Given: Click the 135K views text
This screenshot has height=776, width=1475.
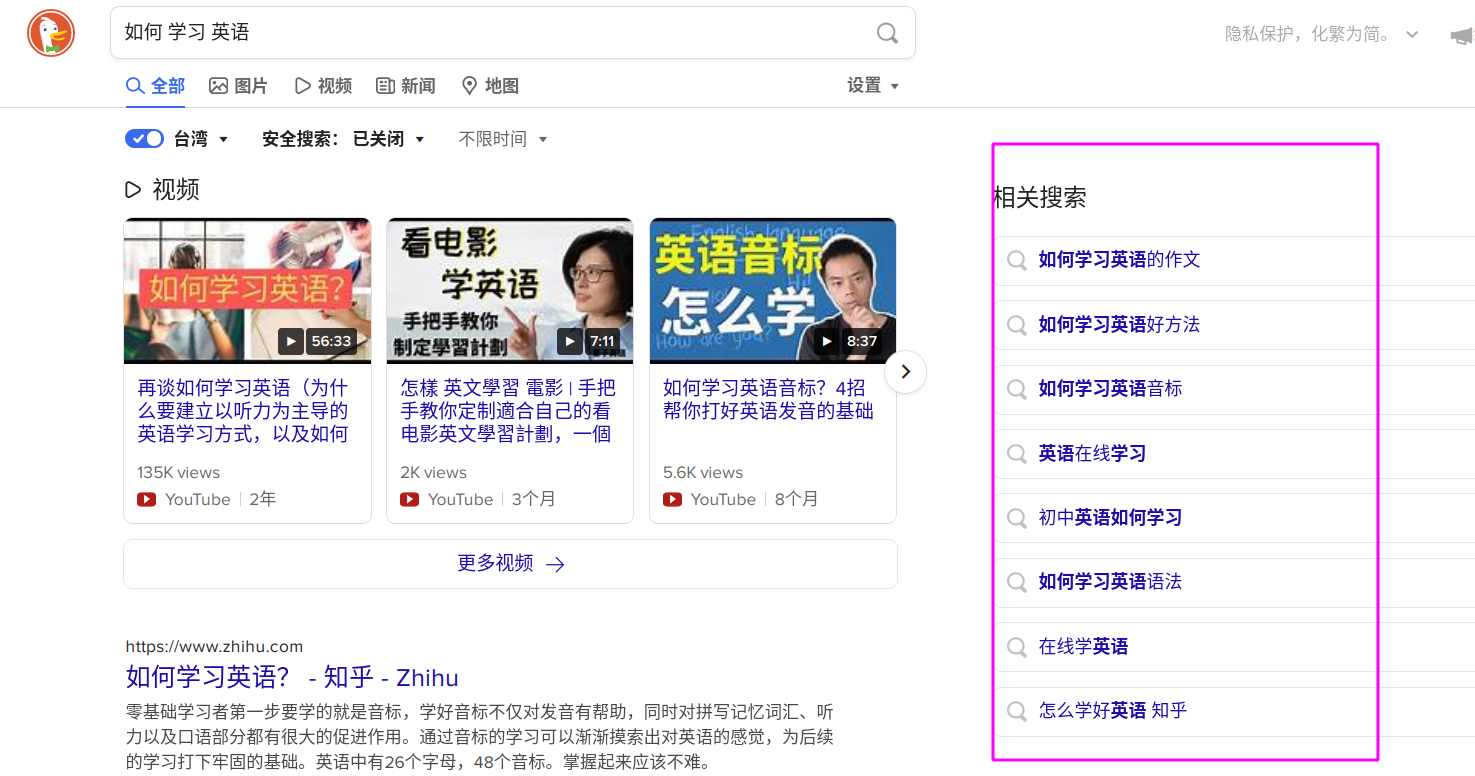Looking at the screenshot, I should pos(178,473).
